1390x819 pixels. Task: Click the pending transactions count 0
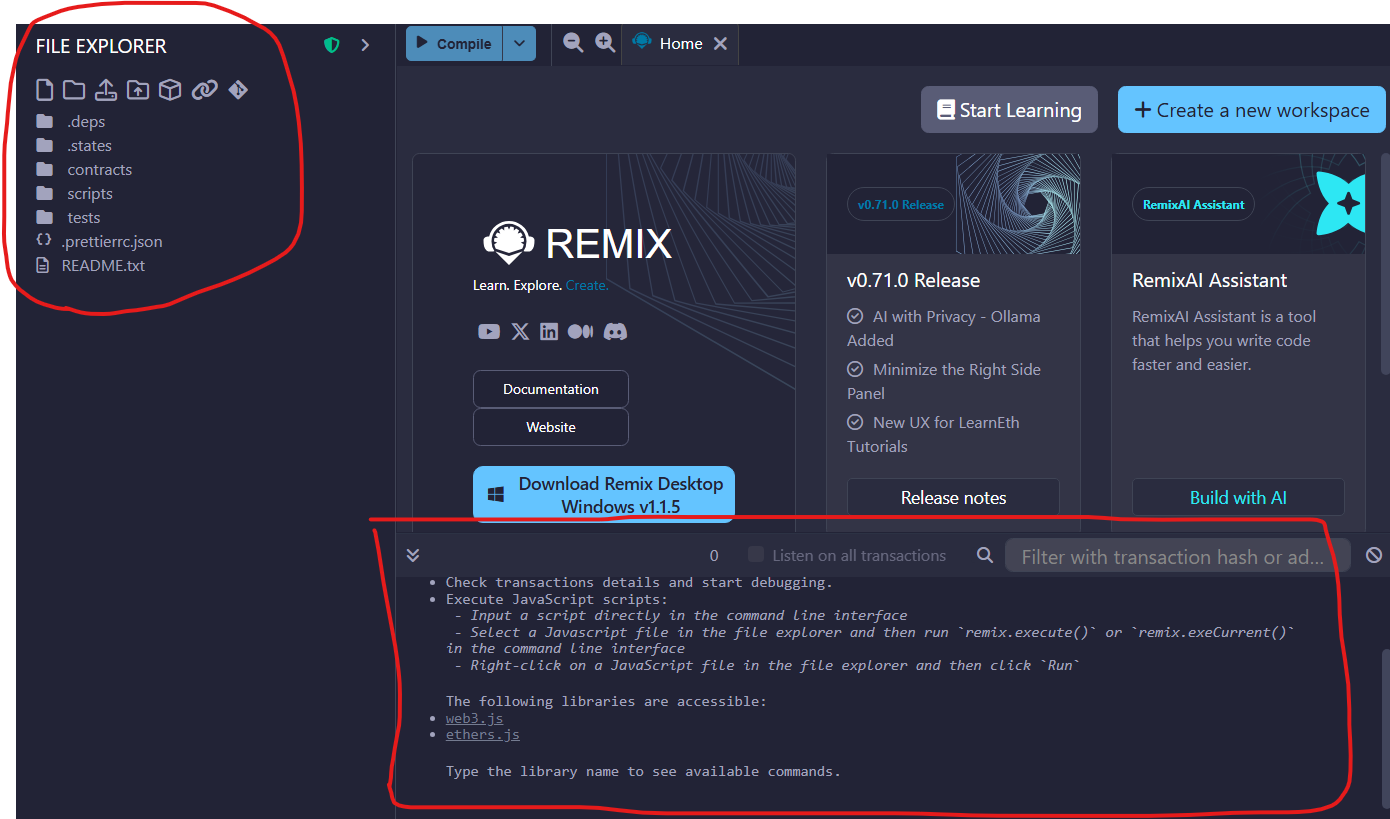tap(714, 556)
